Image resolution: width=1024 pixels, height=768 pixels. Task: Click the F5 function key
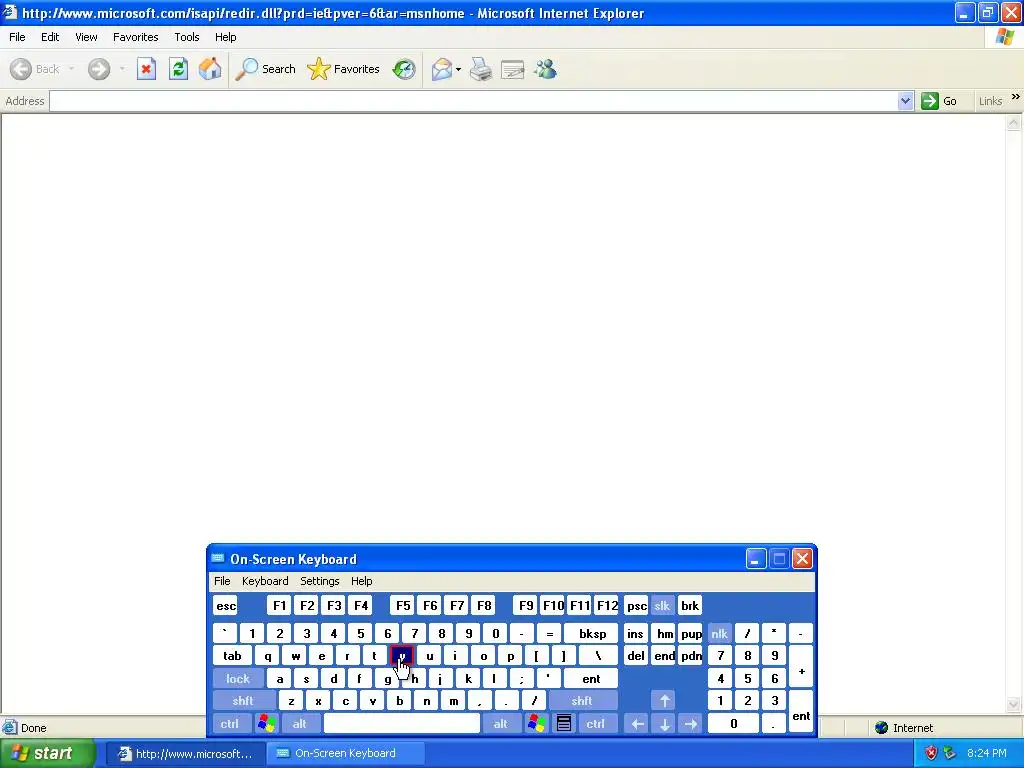click(x=403, y=605)
